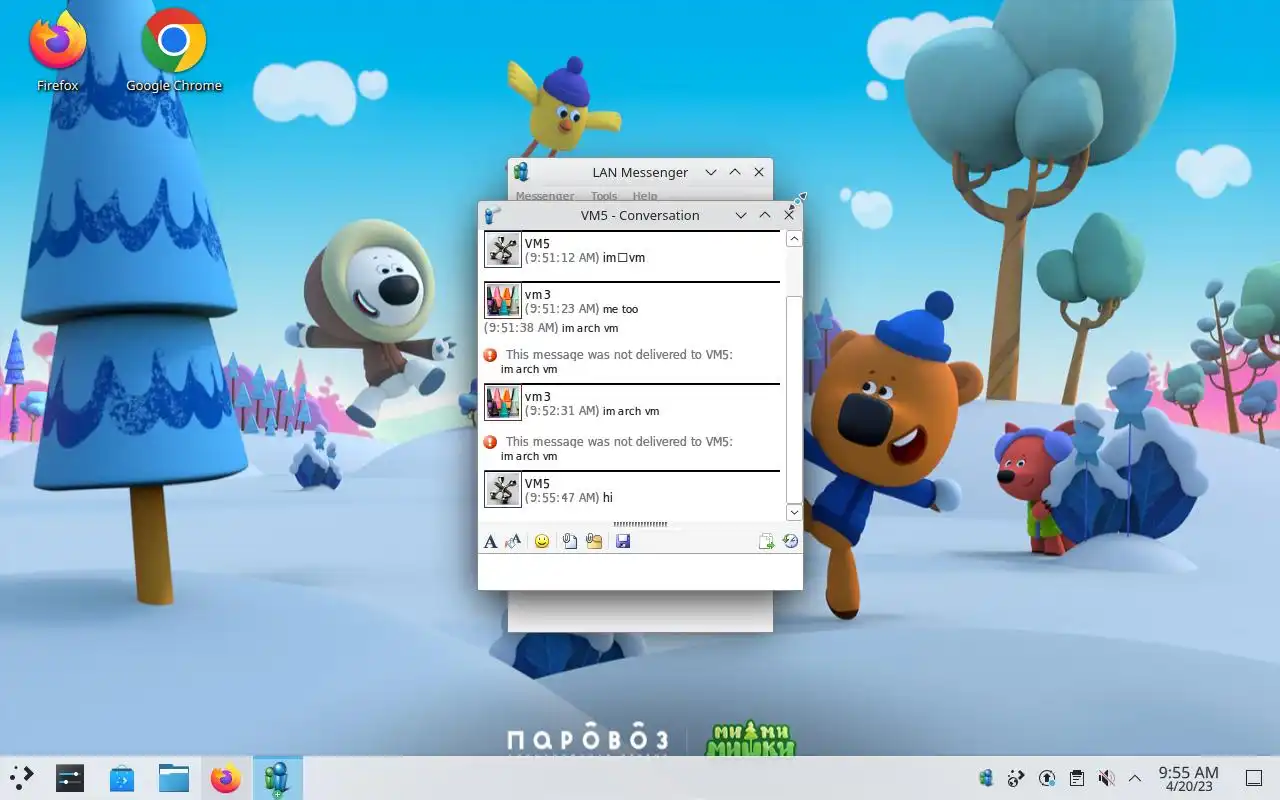Save the conversation with the floppy icon
1280x800 pixels.
623,541
